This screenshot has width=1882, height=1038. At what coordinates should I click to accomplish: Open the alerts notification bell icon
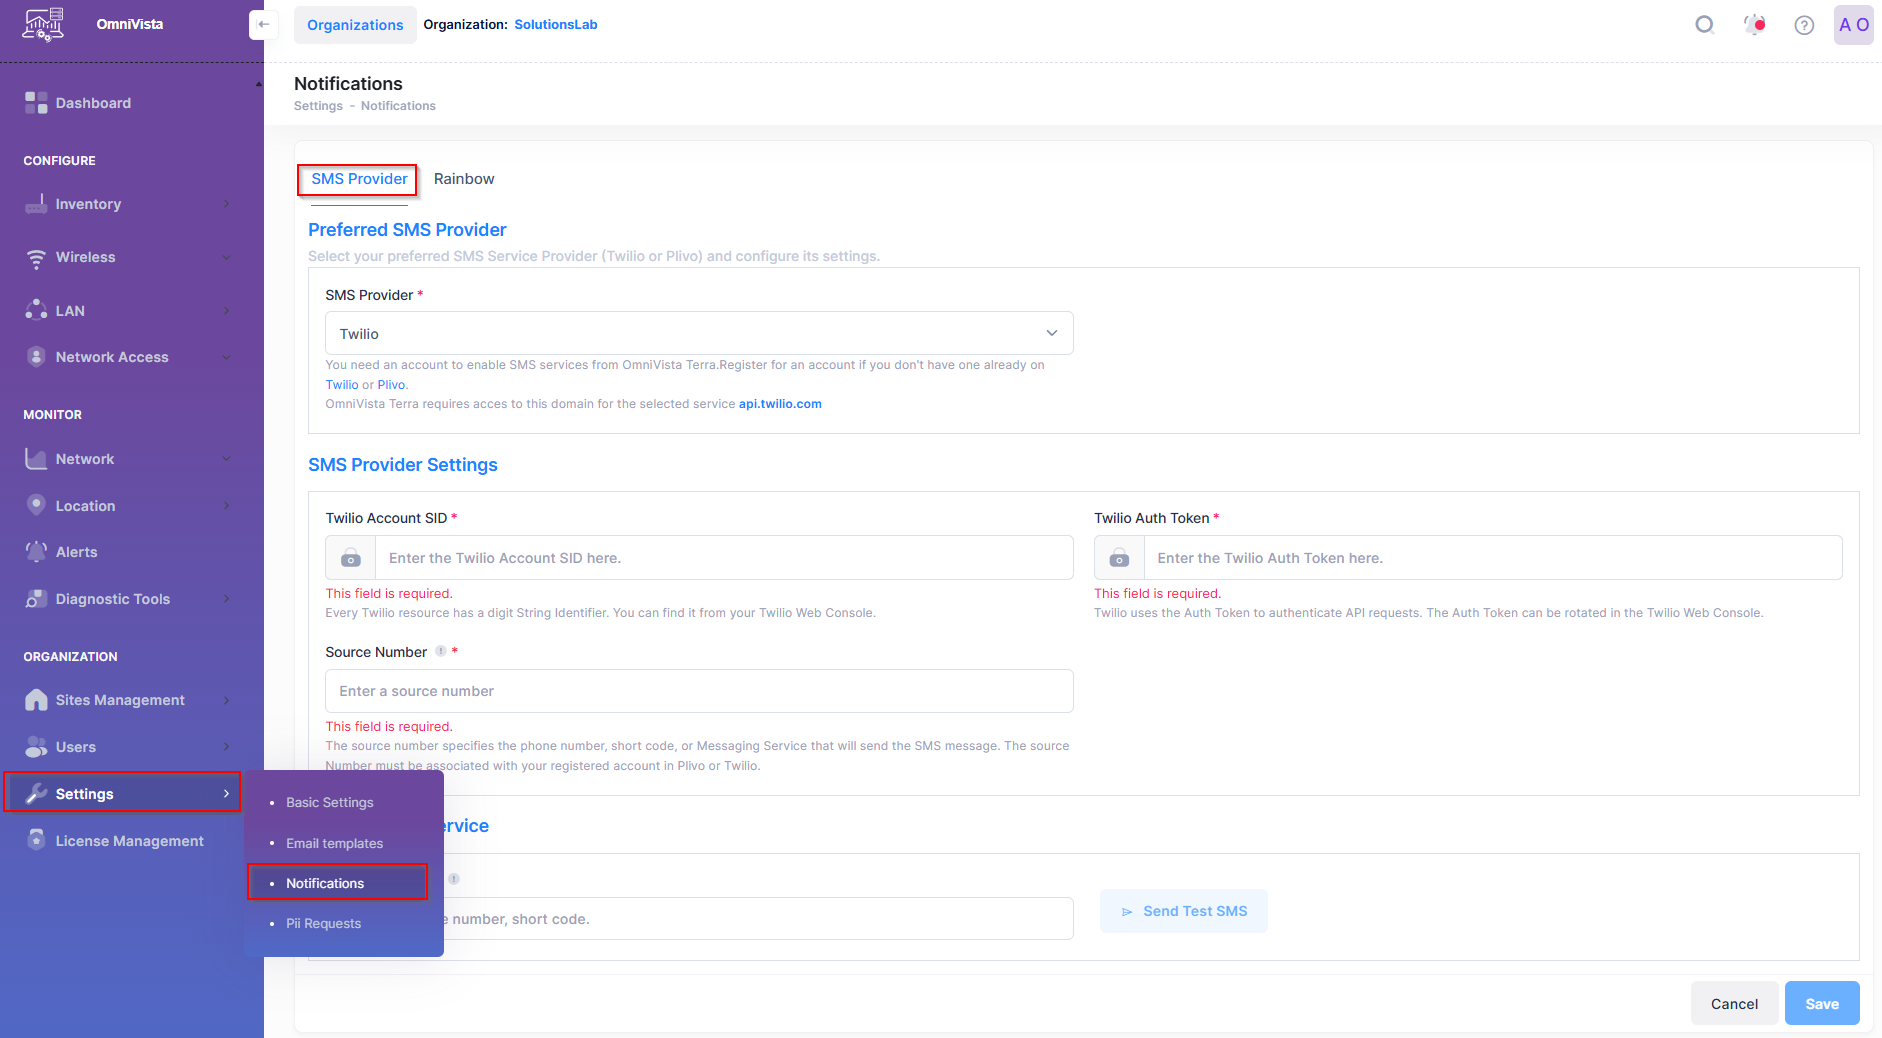point(1754,25)
